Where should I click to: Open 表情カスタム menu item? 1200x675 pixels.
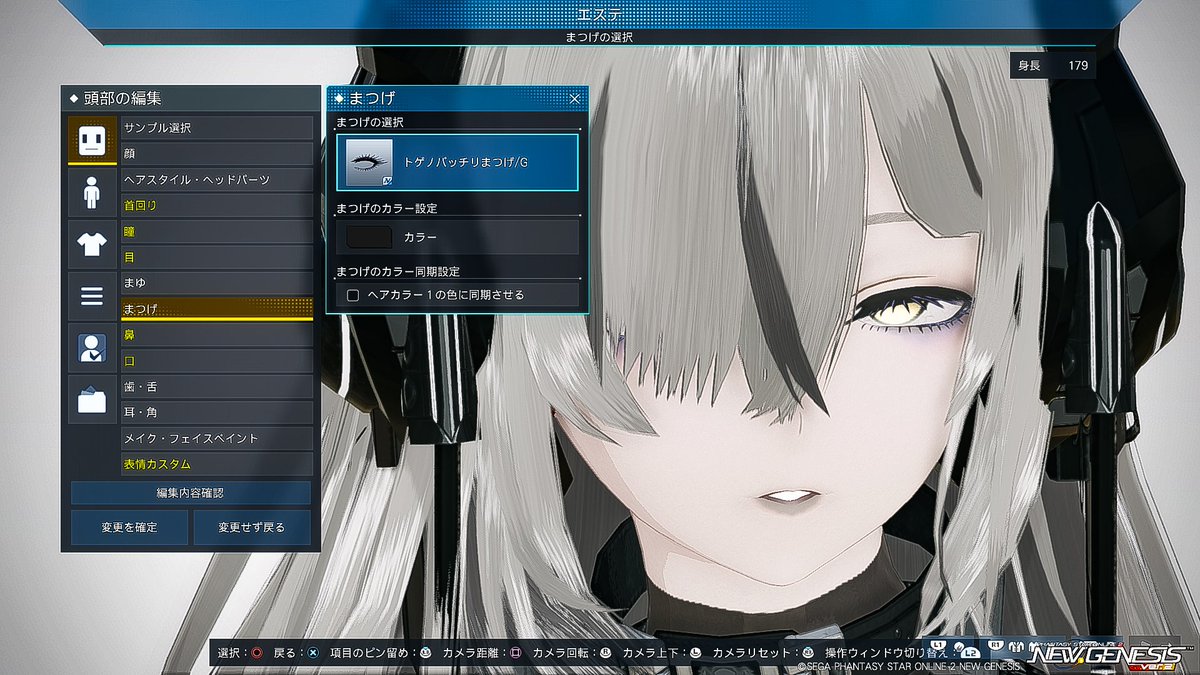(217, 465)
